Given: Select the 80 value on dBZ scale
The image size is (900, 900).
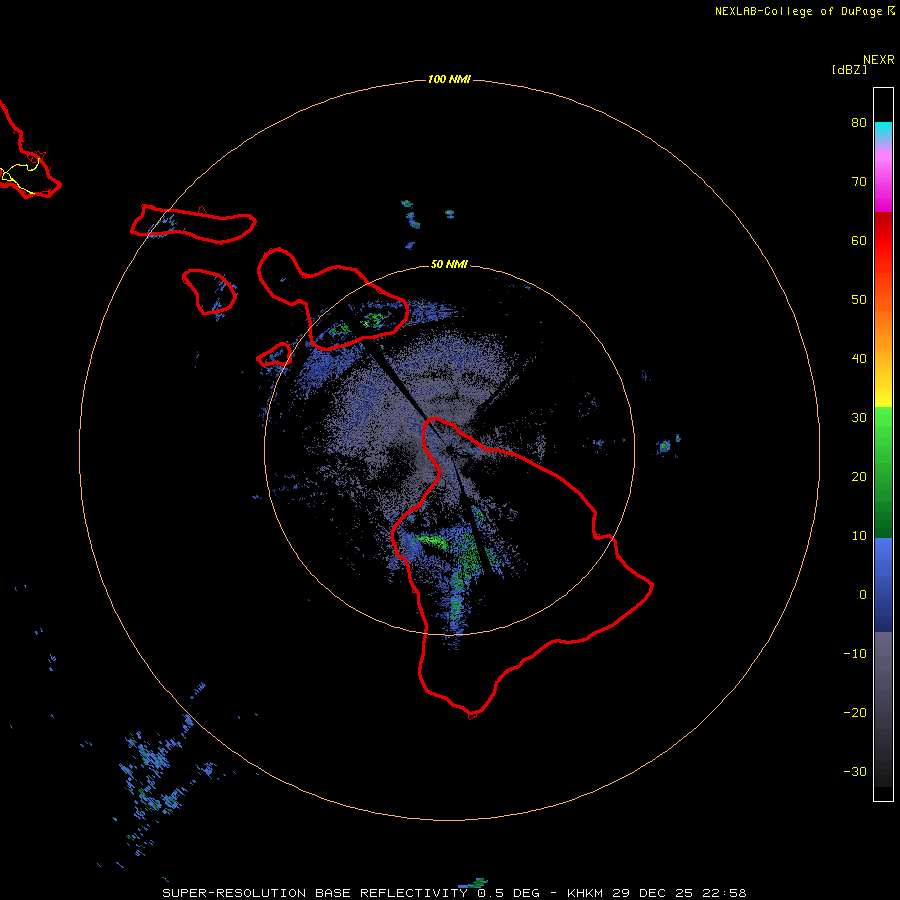Looking at the screenshot, I should click(859, 122).
